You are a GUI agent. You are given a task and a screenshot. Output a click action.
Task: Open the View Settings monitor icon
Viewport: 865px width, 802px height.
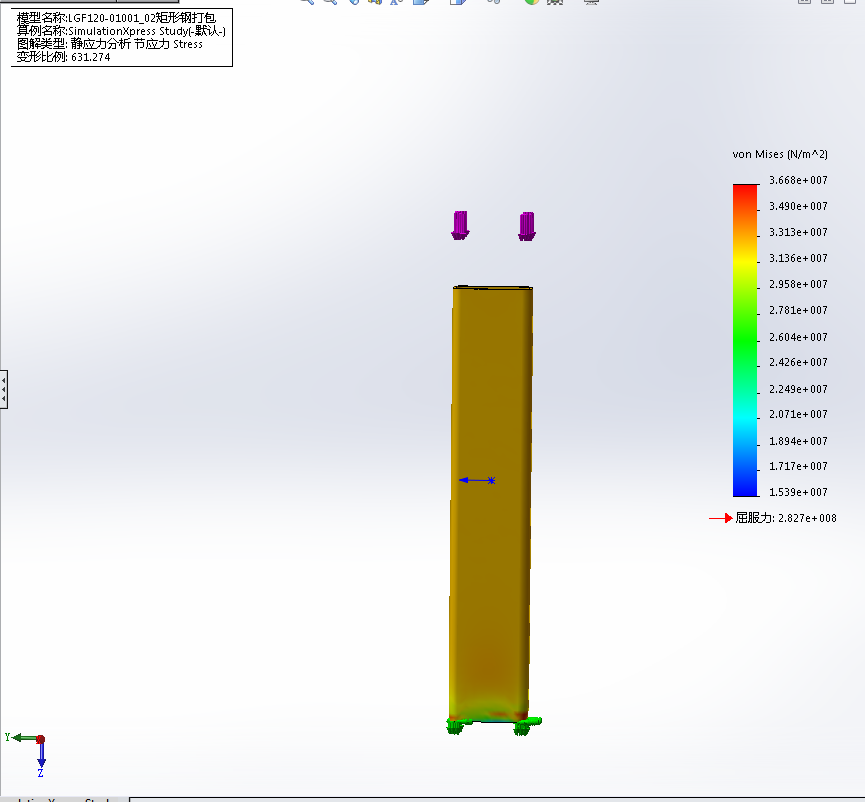click(591, 3)
